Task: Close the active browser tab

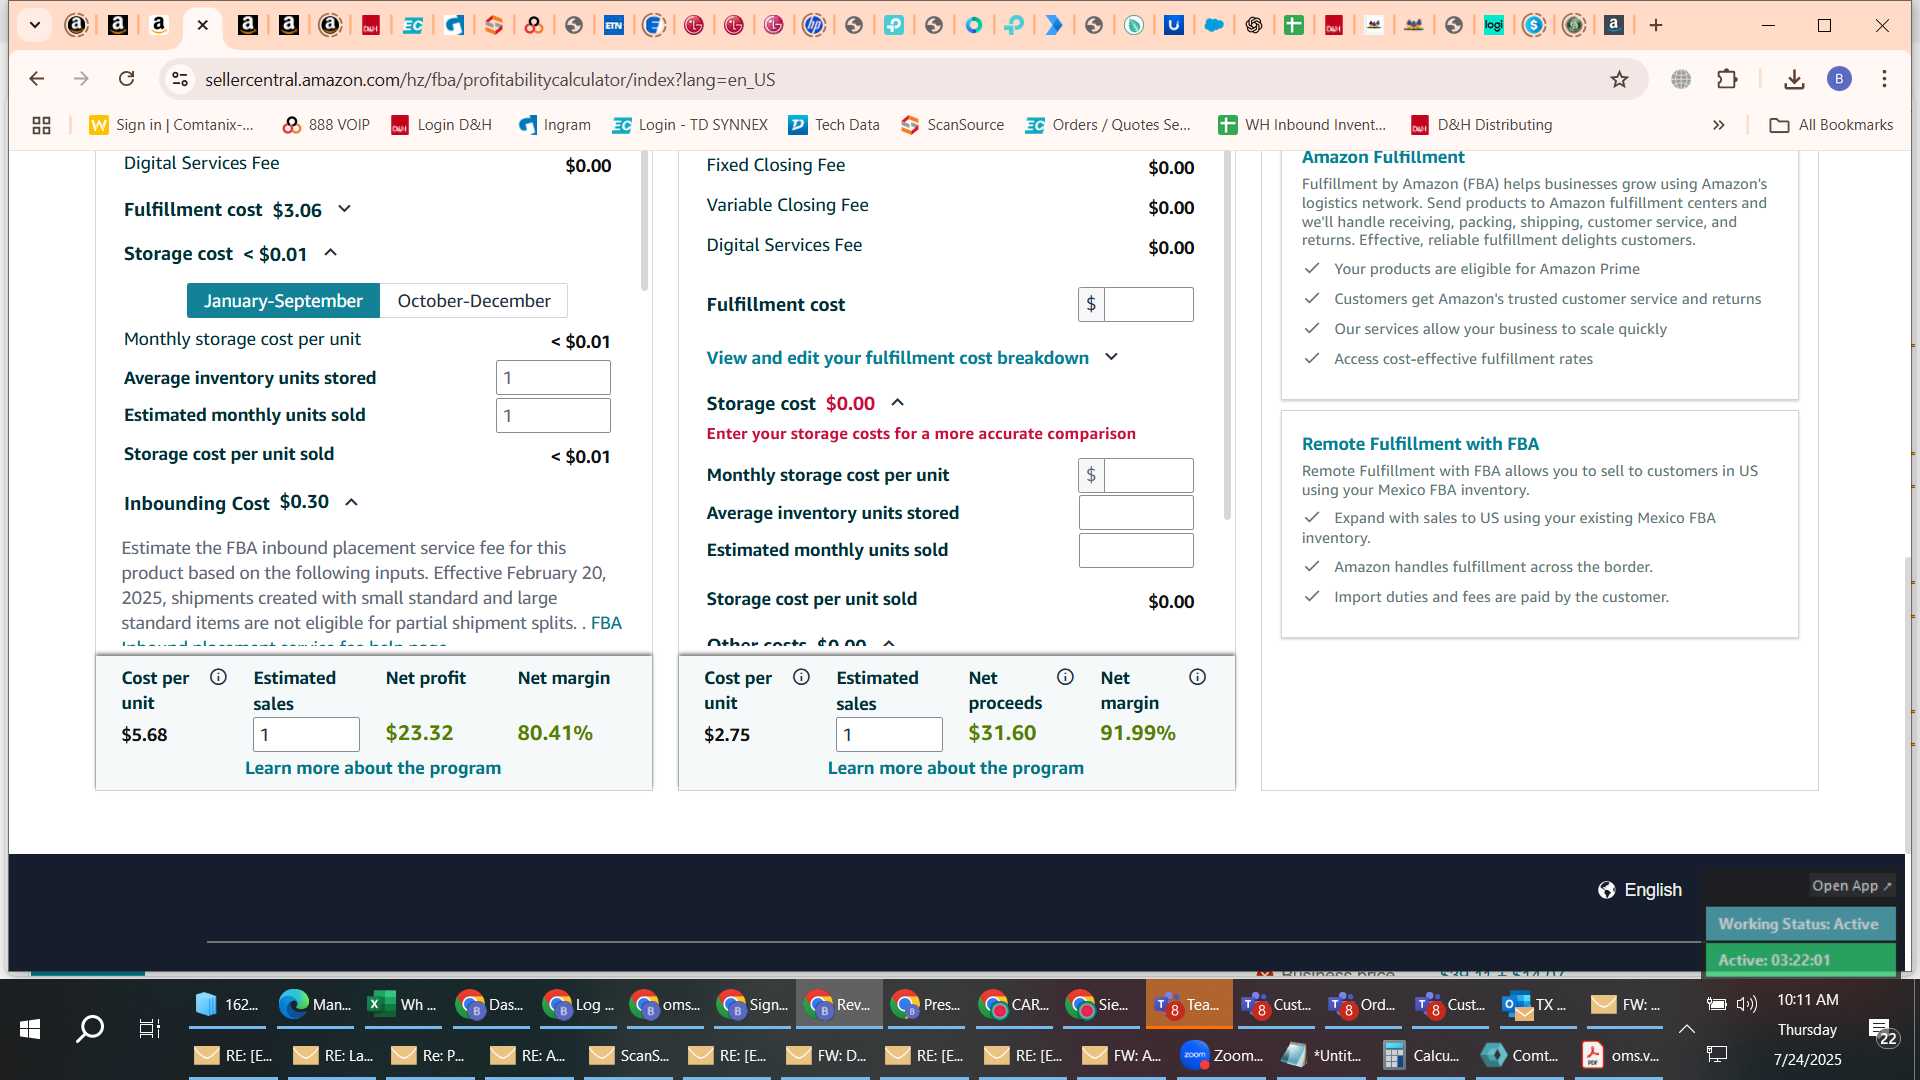Action: 203,25
